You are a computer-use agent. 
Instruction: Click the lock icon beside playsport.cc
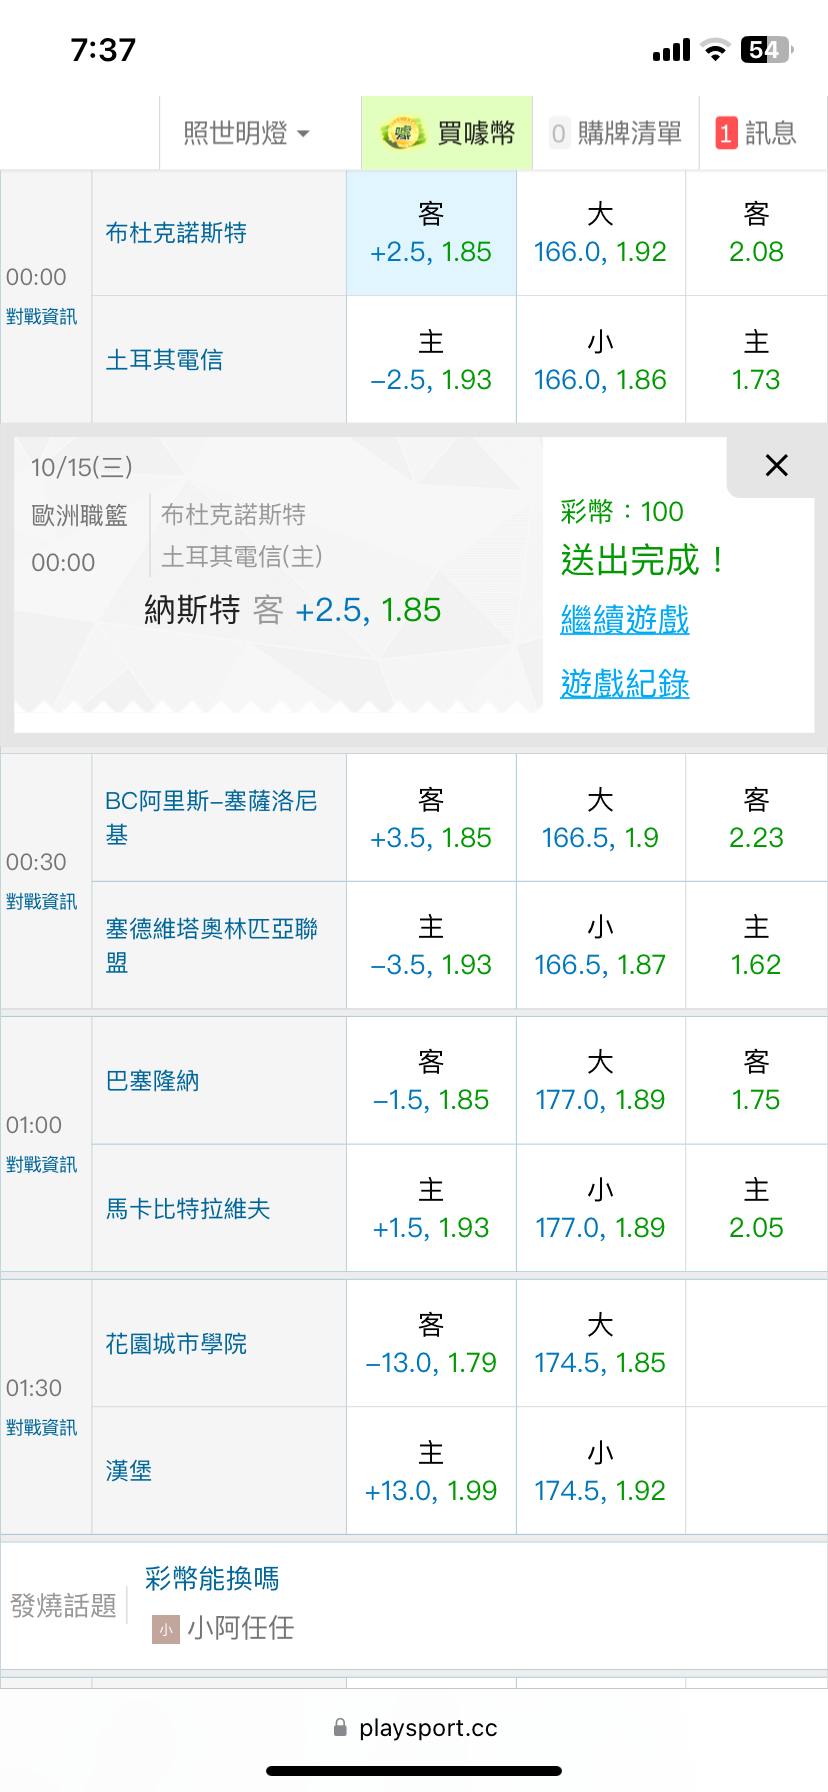pos(340,1727)
